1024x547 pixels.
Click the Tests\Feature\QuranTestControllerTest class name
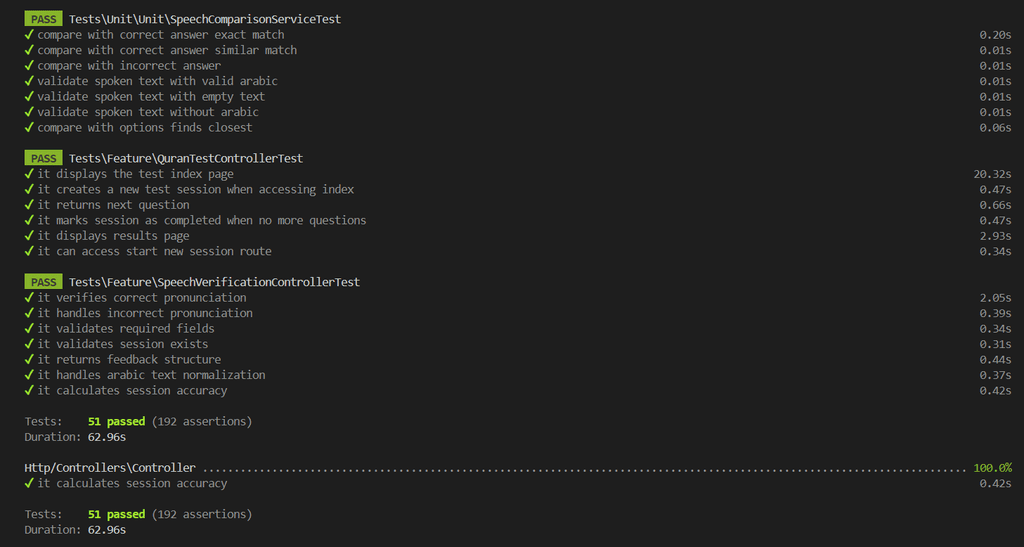(x=185, y=158)
